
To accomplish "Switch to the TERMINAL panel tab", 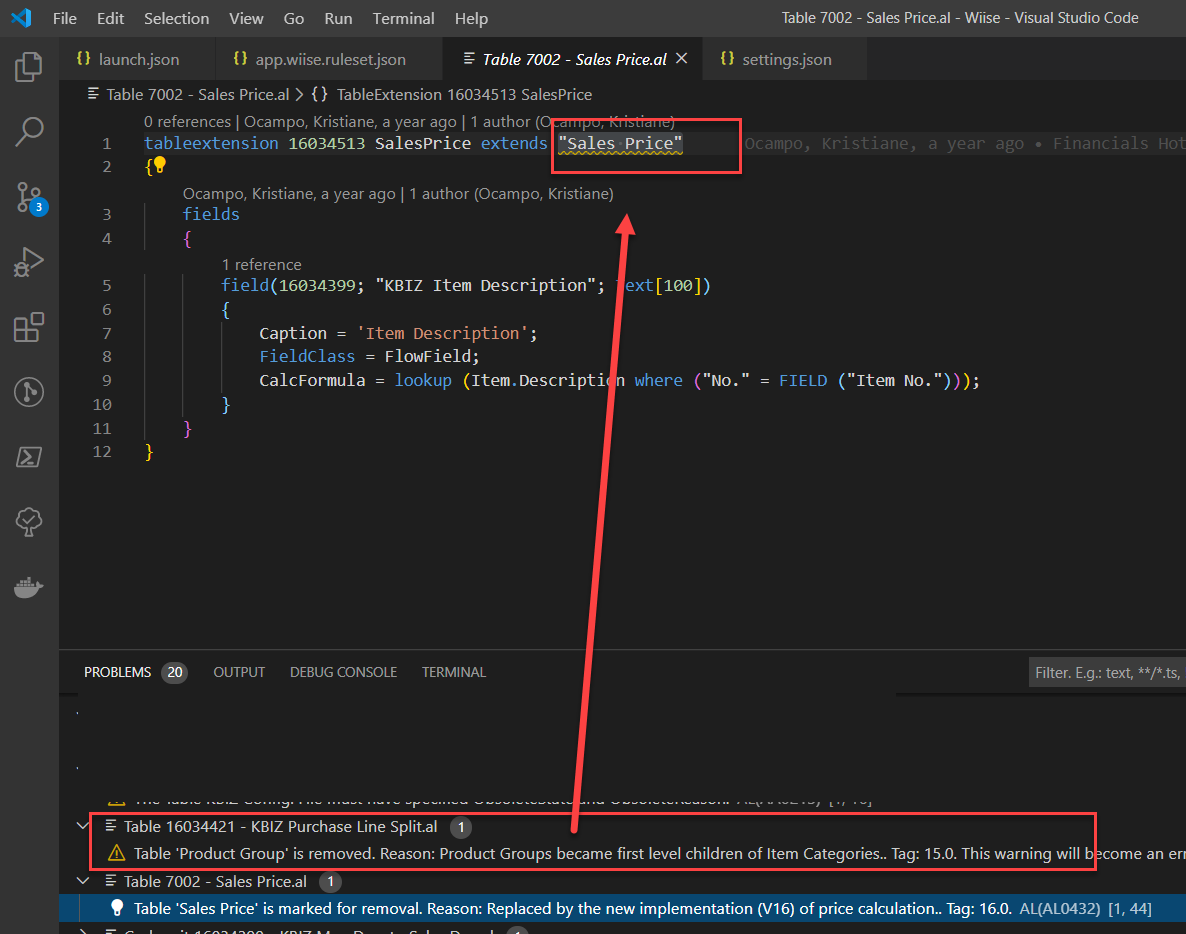I will tap(454, 672).
